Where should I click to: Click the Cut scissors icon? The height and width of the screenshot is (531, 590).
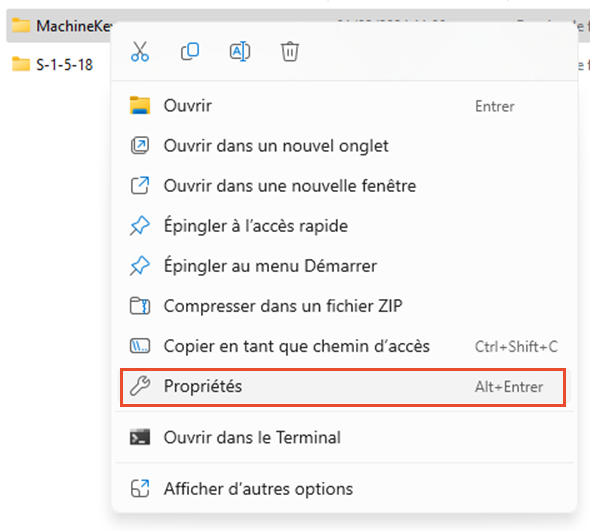click(140, 51)
